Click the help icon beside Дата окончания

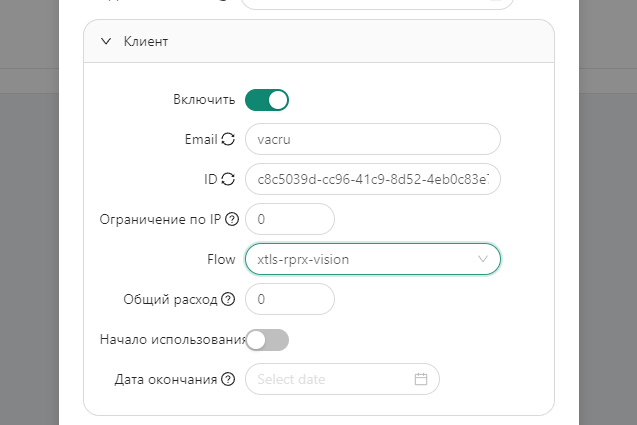(228, 379)
